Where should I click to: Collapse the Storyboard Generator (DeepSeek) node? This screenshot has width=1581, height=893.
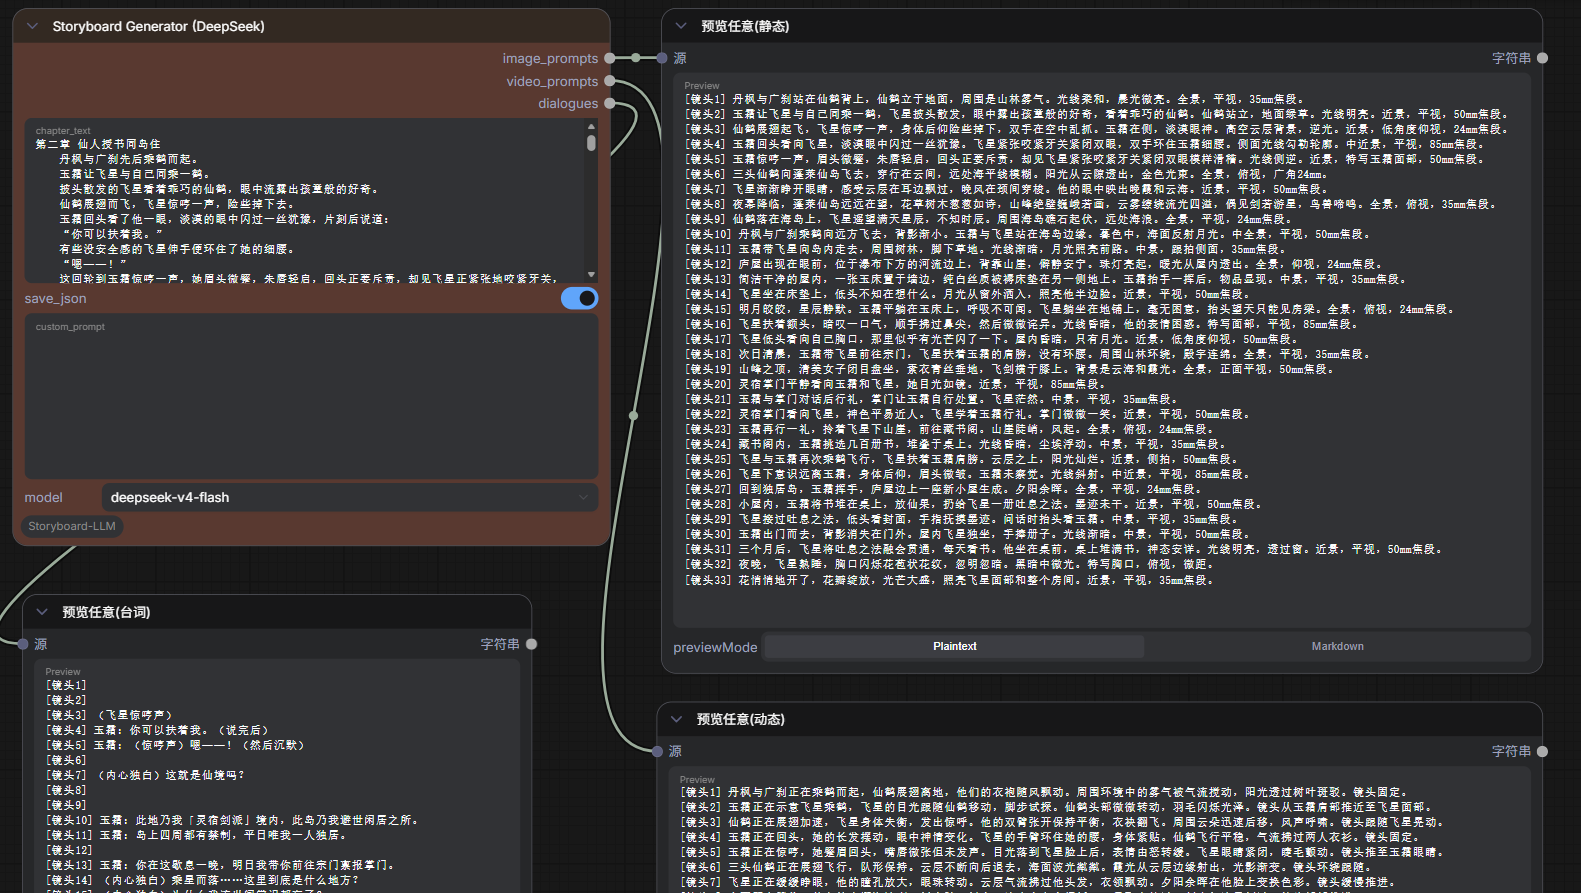pos(32,26)
